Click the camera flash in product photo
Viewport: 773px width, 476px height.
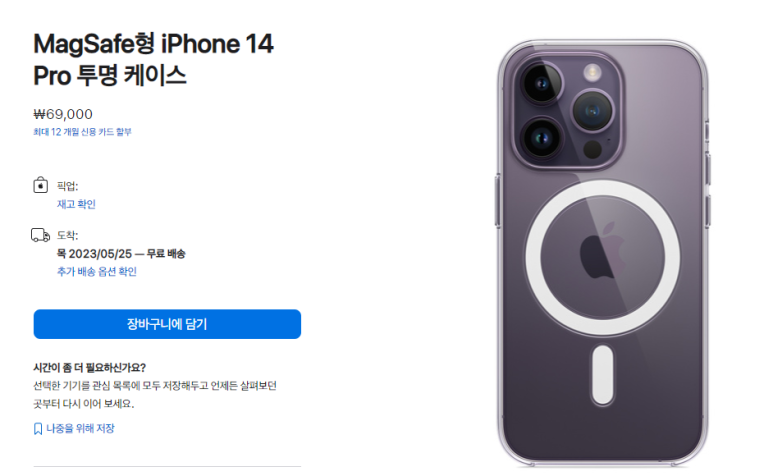(x=592, y=73)
